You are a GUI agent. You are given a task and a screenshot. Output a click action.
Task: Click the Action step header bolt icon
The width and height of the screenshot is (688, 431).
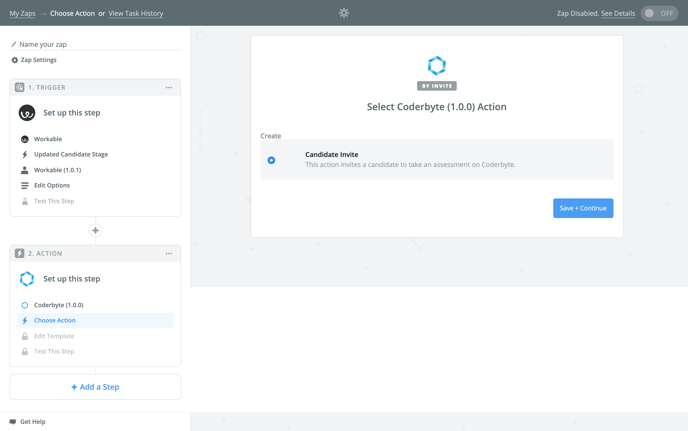click(x=20, y=253)
